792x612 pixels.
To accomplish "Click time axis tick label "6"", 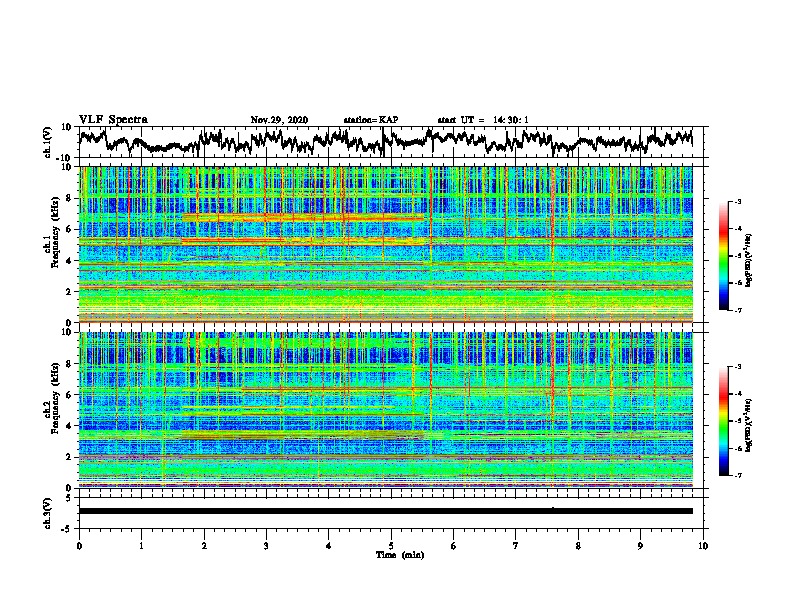I will pos(454,546).
